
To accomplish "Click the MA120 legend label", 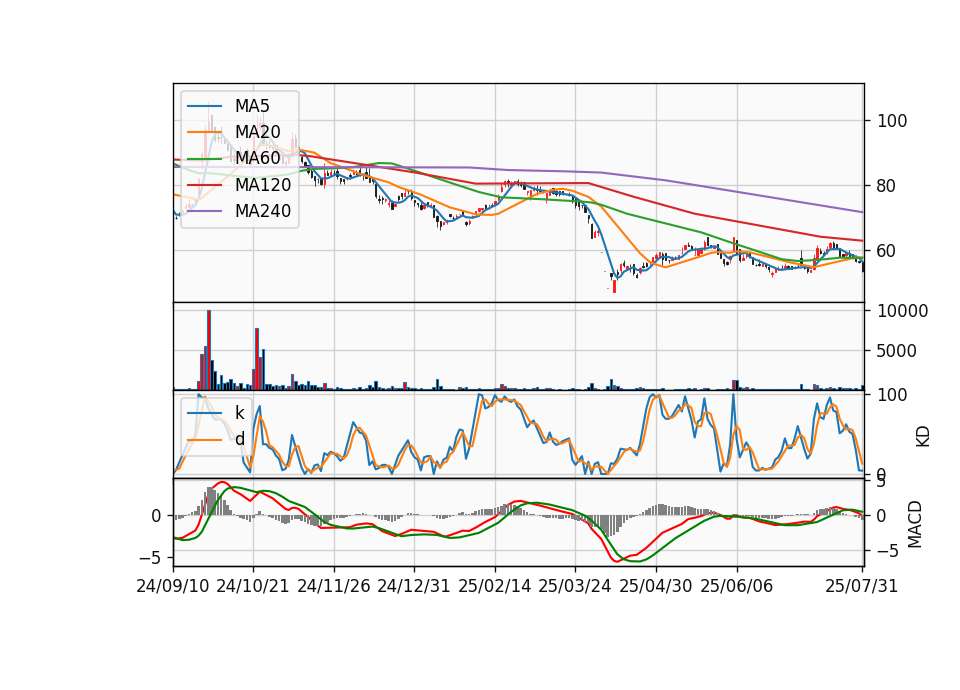I will (x=263, y=184).
